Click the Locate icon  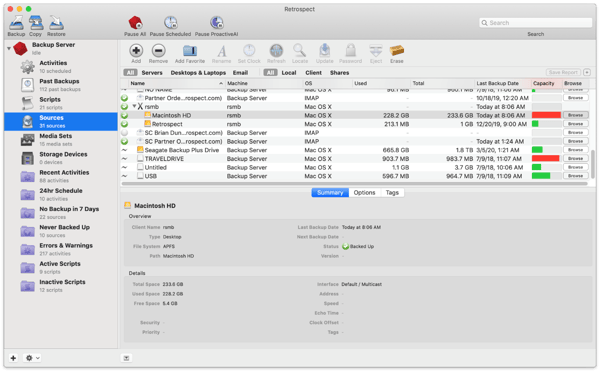[300, 50]
